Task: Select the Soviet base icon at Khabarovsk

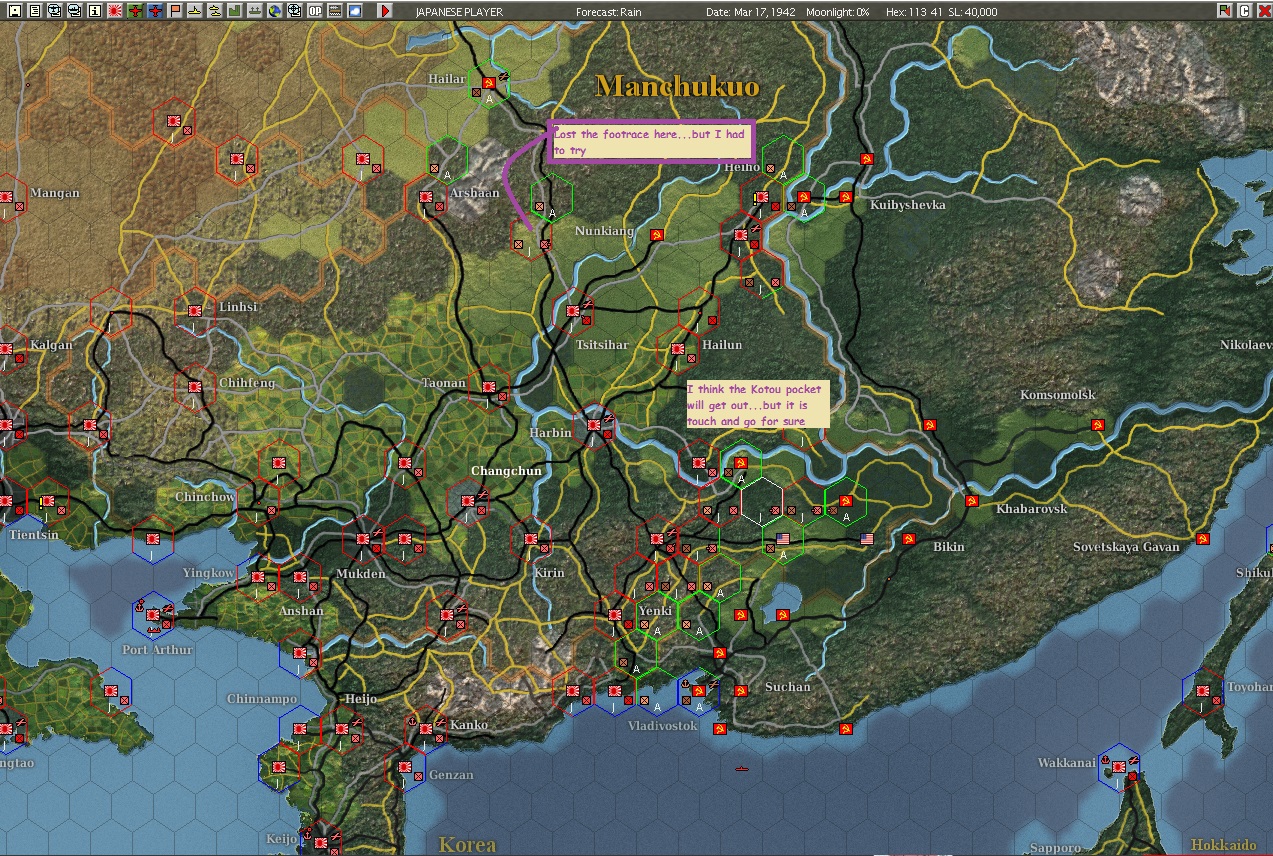Action: point(970,500)
